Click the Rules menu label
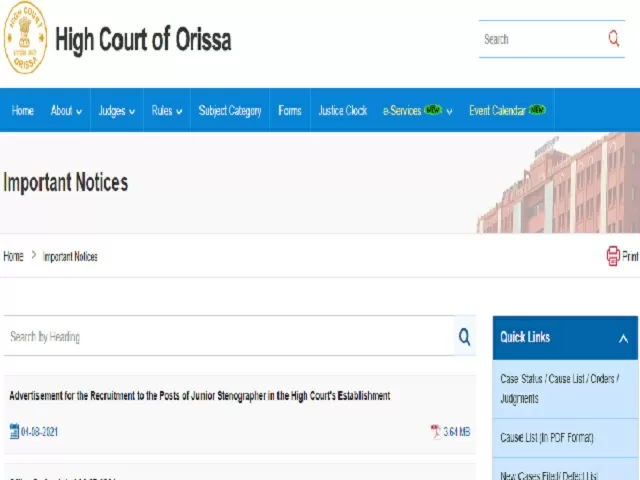This screenshot has width=640, height=480. [x=162, y=111]
